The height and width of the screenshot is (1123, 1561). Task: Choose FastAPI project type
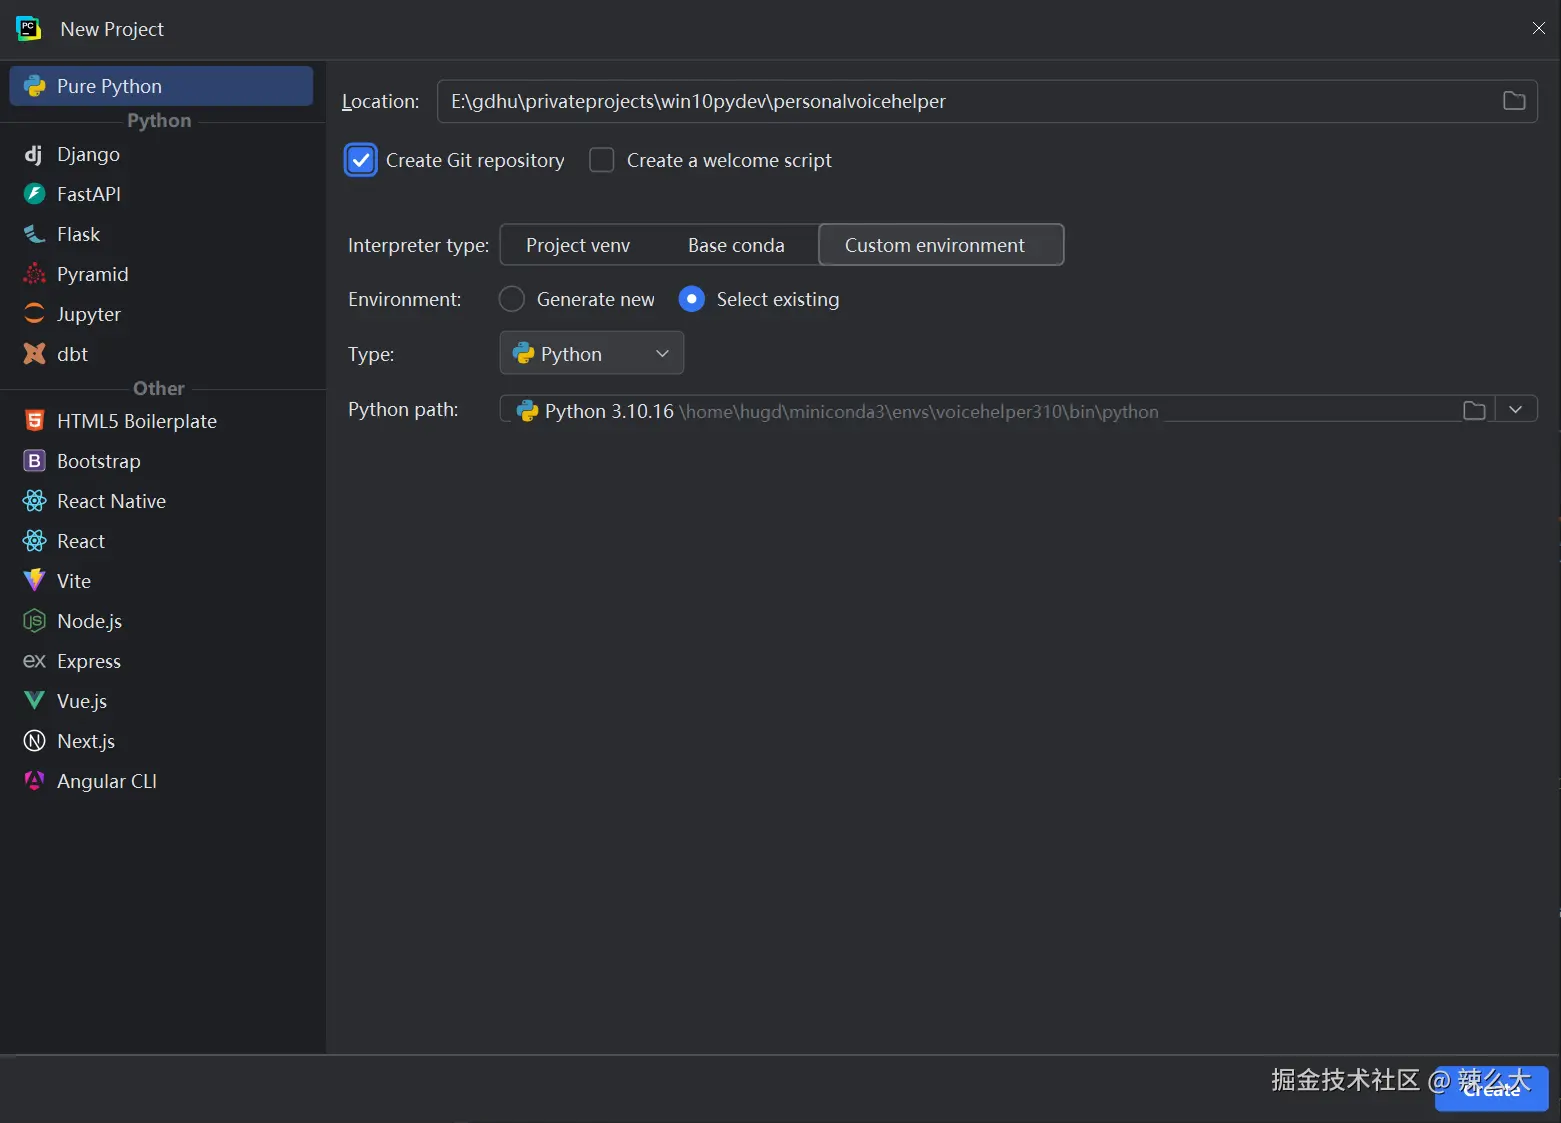click(x=161, y=194)
